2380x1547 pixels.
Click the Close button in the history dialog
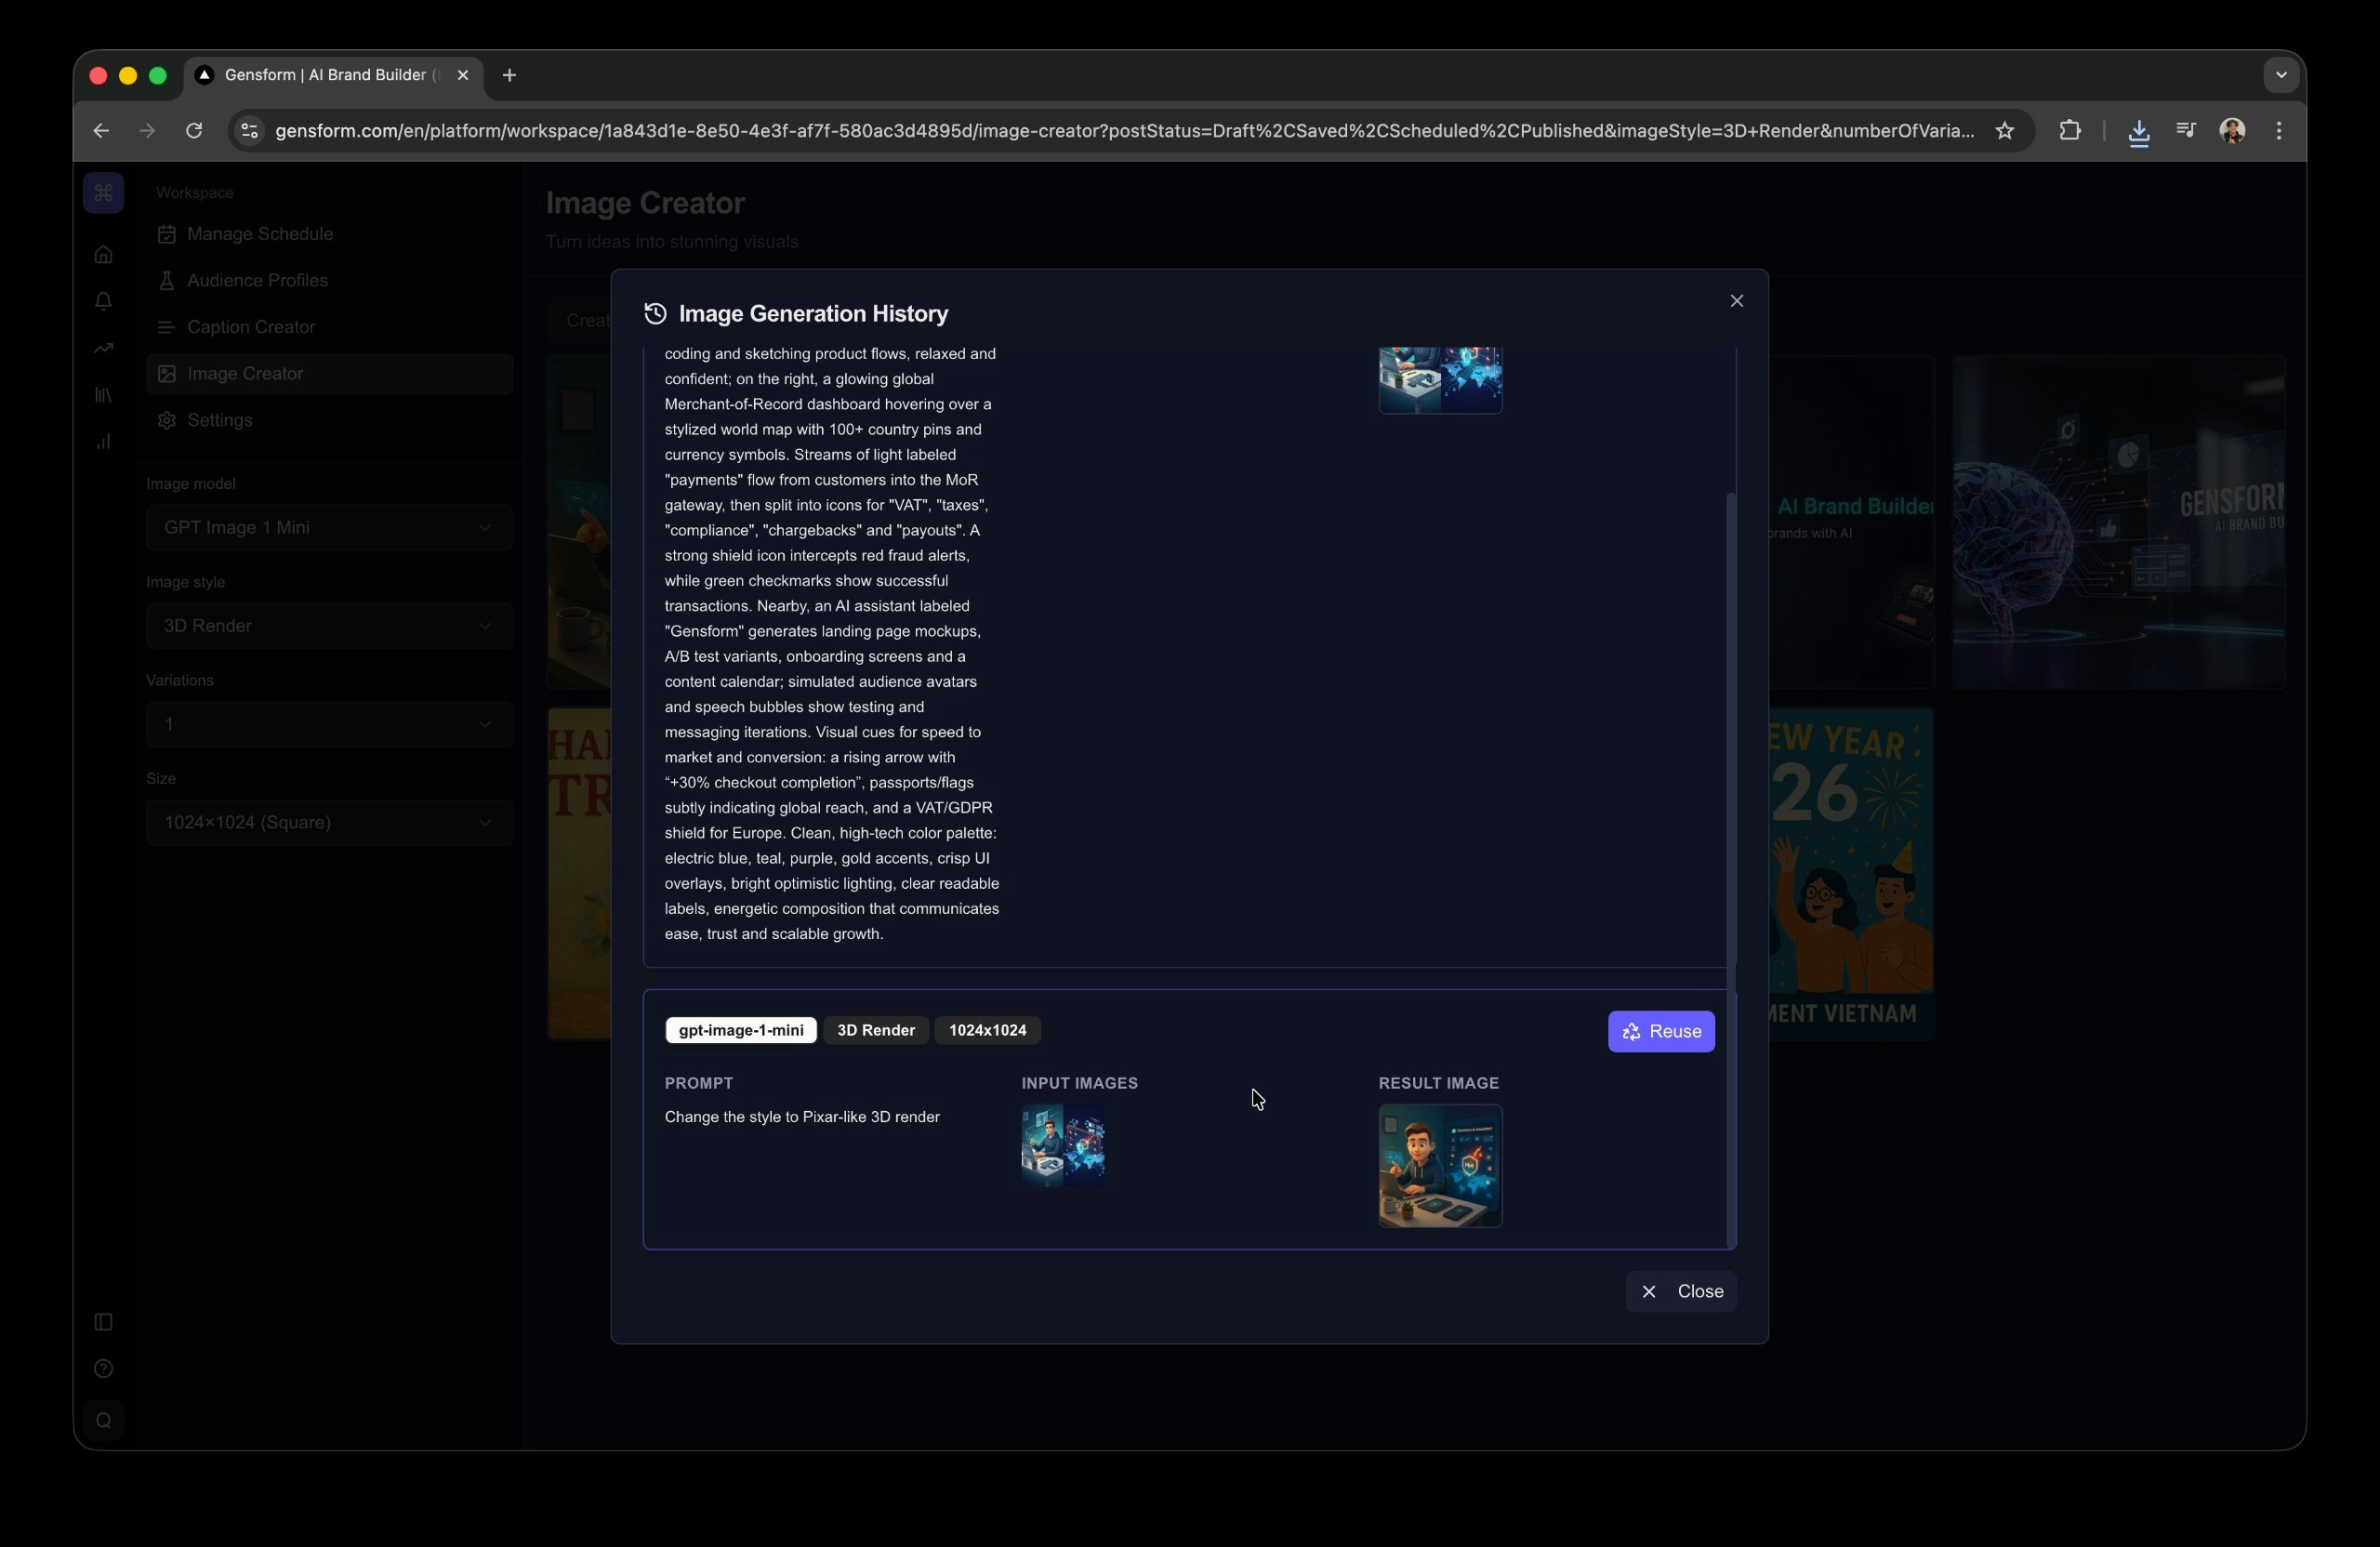[1681, 1291]
